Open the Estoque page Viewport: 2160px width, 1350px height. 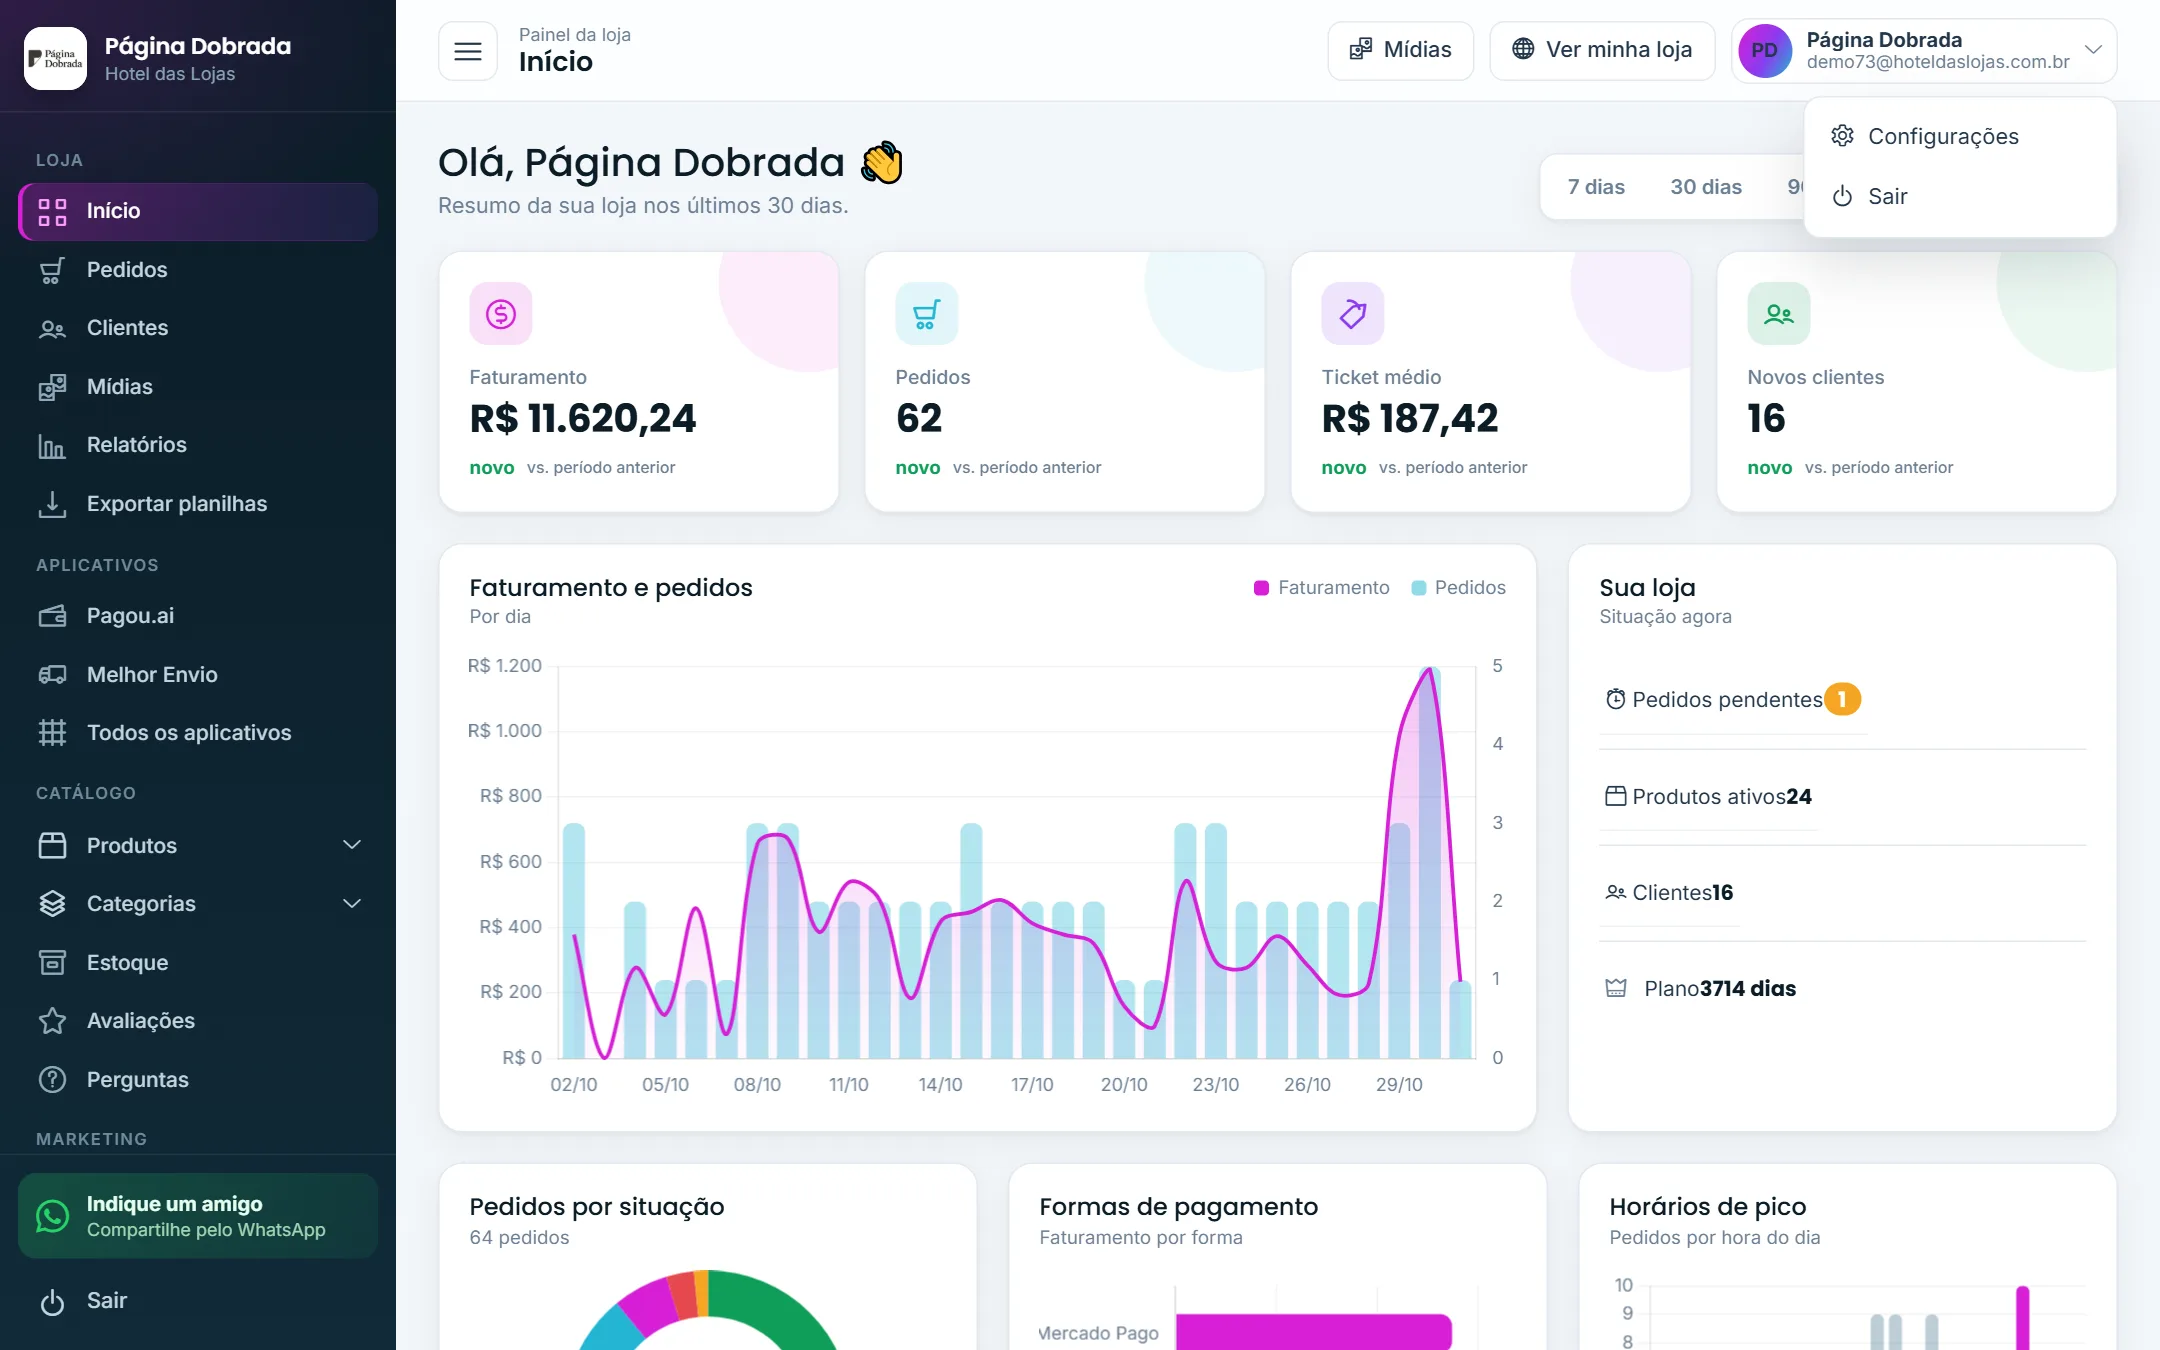[198, 962]
